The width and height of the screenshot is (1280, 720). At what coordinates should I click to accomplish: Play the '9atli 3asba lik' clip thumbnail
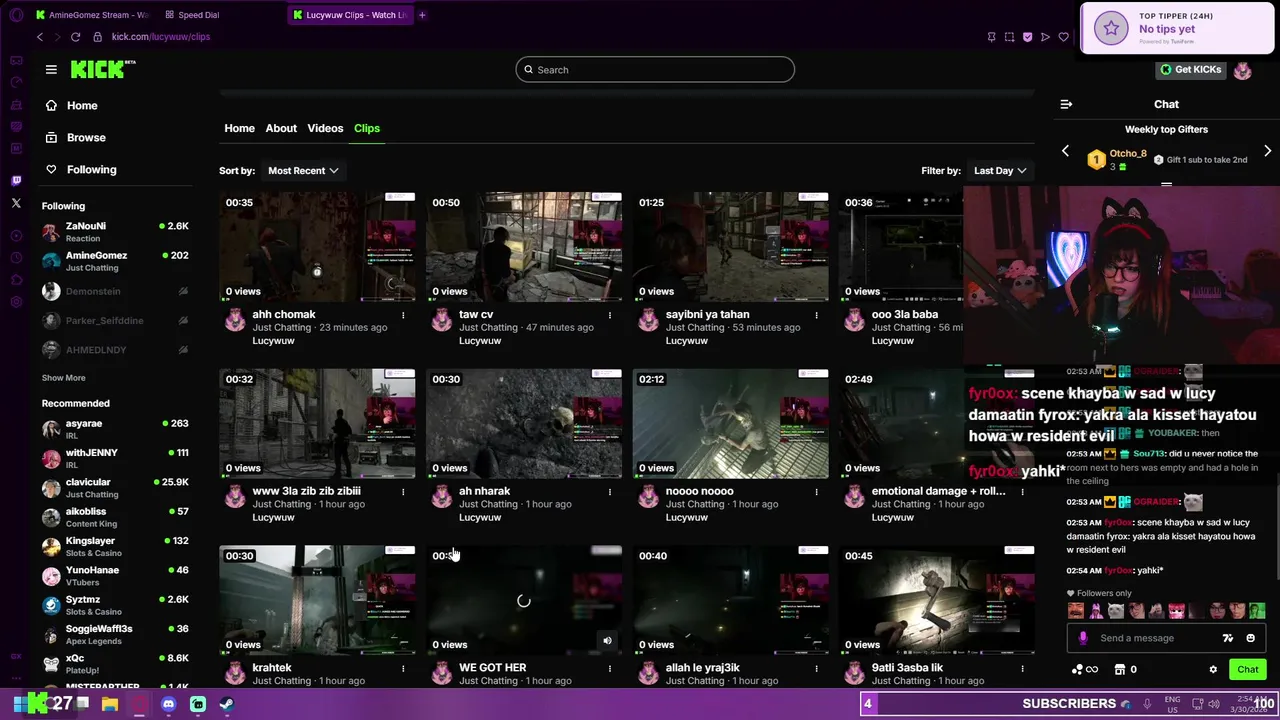(937, 600)
